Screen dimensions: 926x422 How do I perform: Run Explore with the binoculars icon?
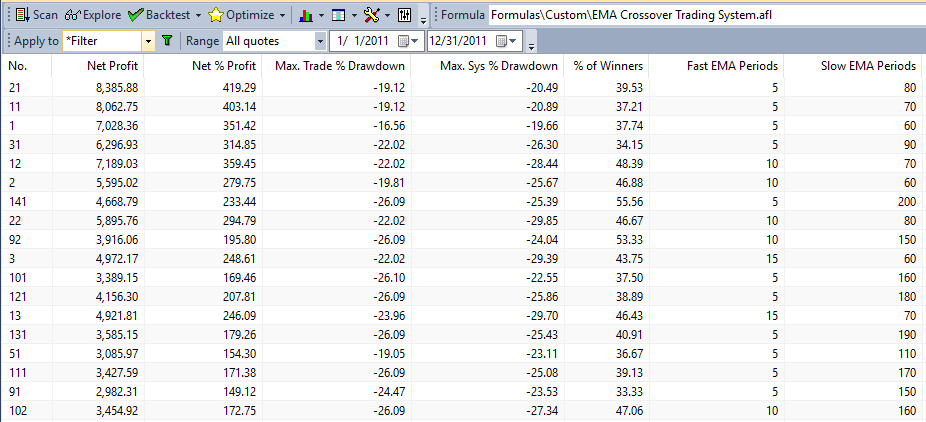[x=93, y=15]
